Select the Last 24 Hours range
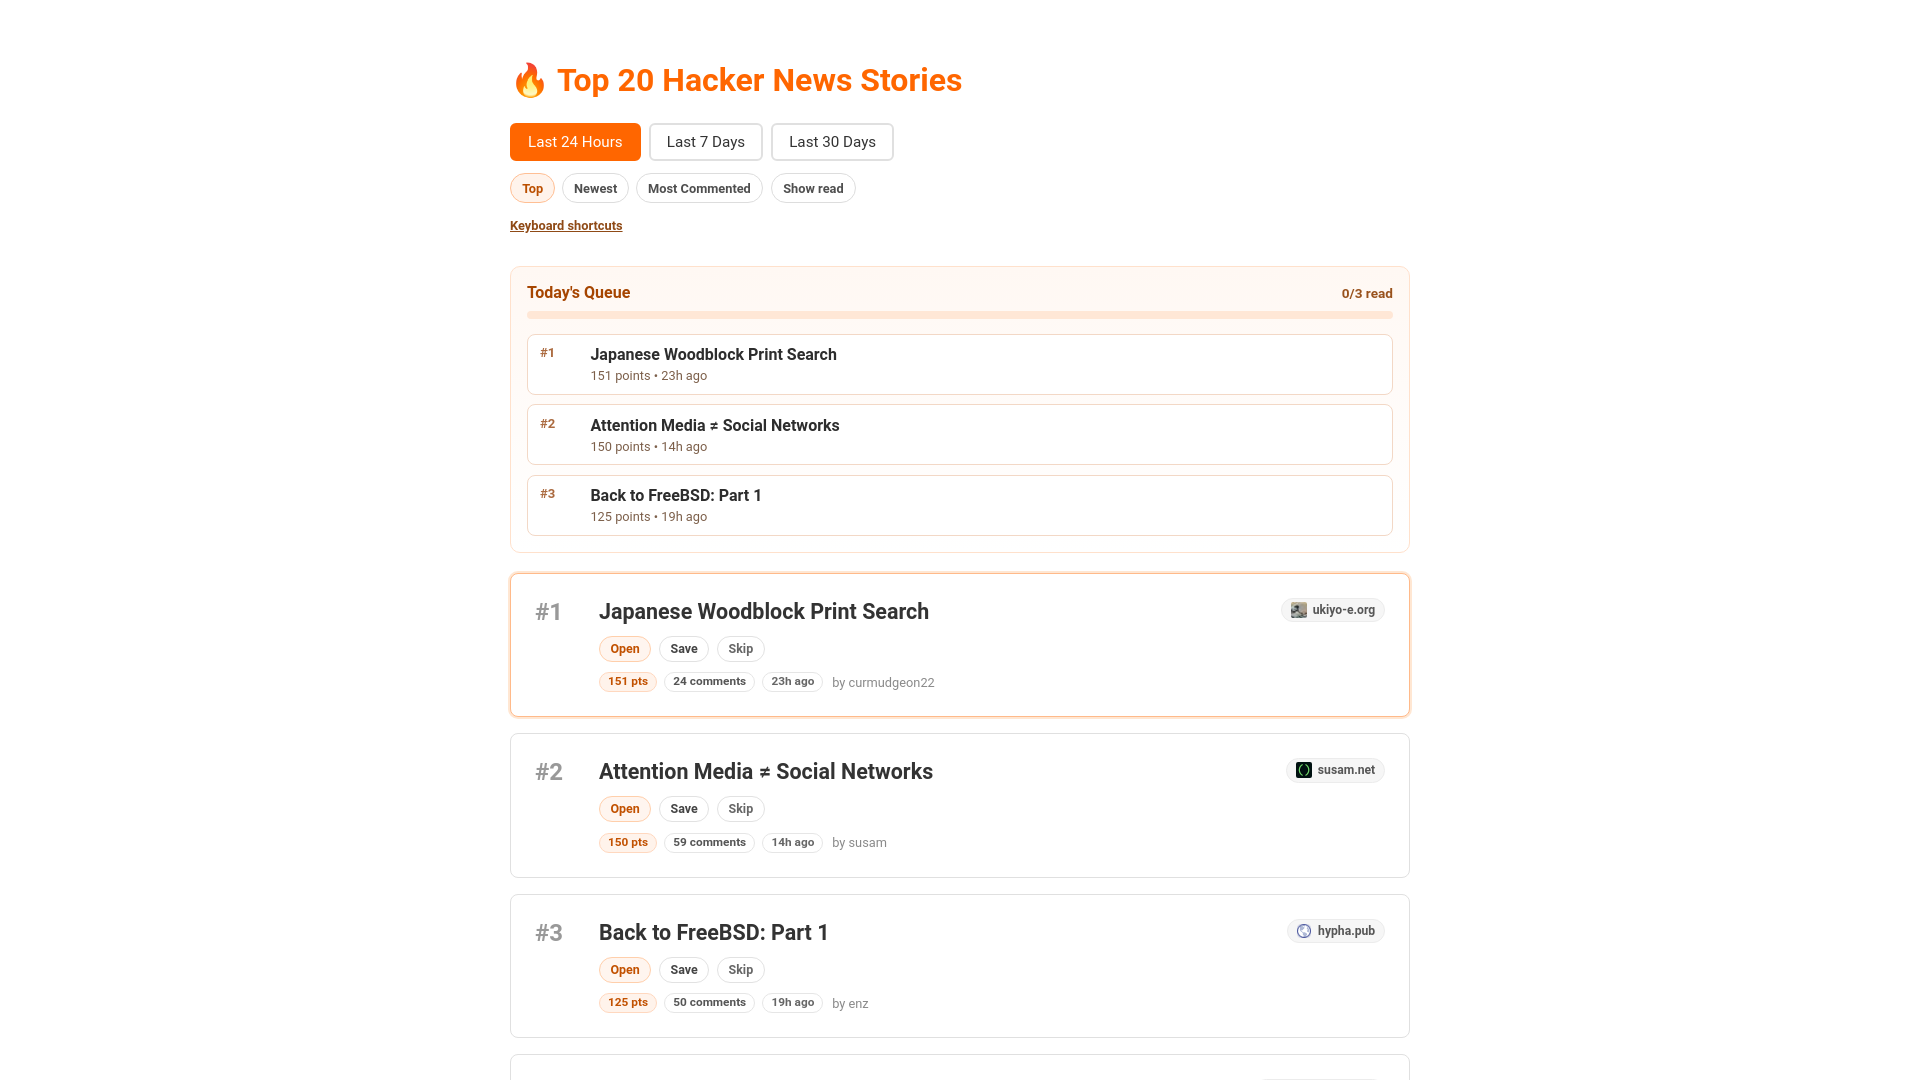This screenshot has height=1080, width=1920. tap(575, 142)
